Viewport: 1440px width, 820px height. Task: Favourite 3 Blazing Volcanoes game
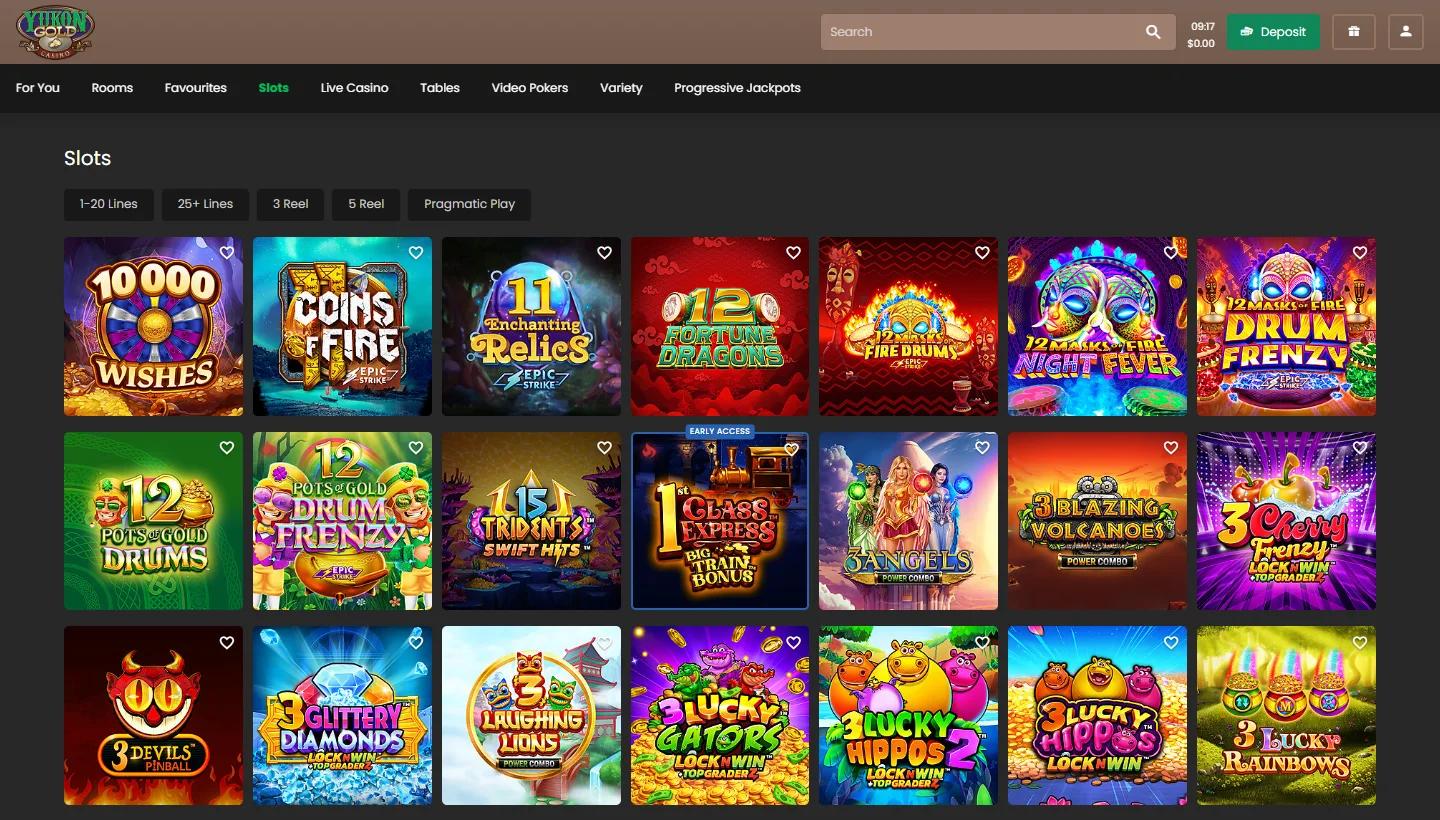click(x=1171, y=448)
